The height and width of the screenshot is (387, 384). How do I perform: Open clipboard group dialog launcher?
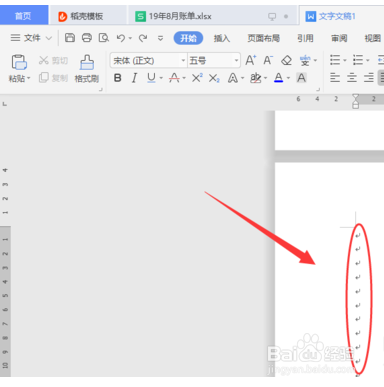click(x=101, y=89)
